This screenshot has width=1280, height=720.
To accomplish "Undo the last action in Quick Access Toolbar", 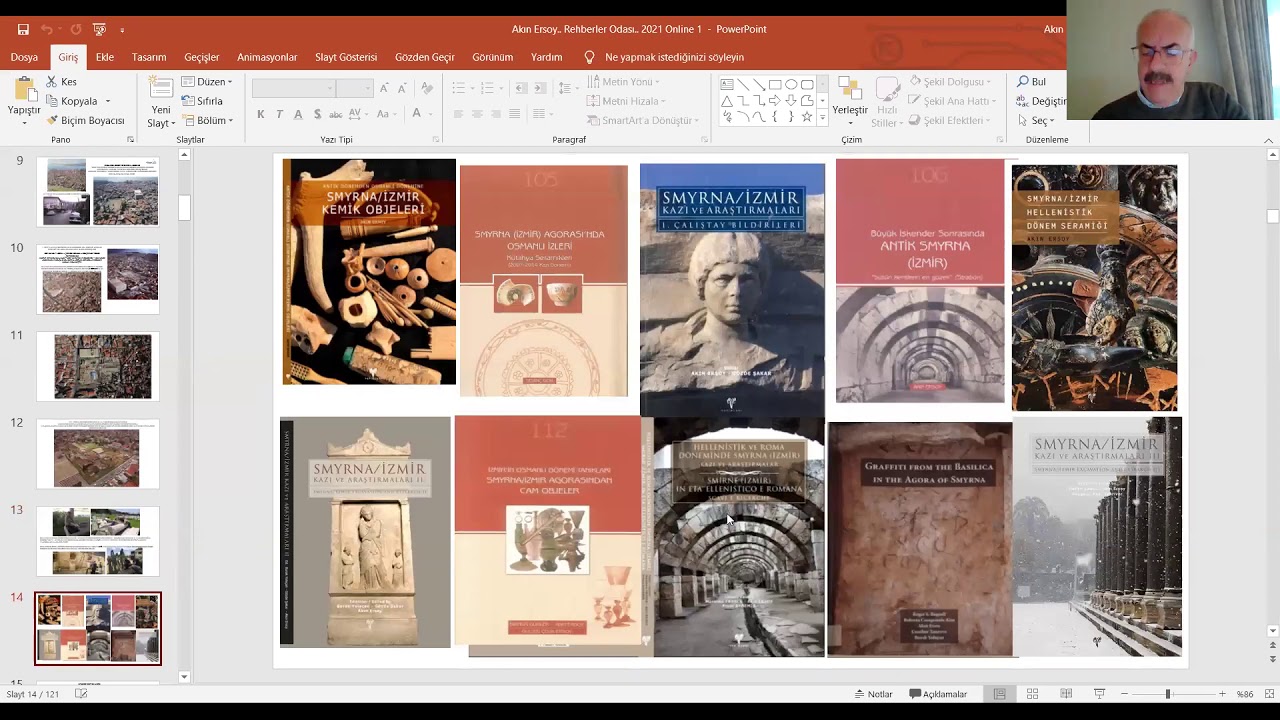I will (x=48, y=30).
